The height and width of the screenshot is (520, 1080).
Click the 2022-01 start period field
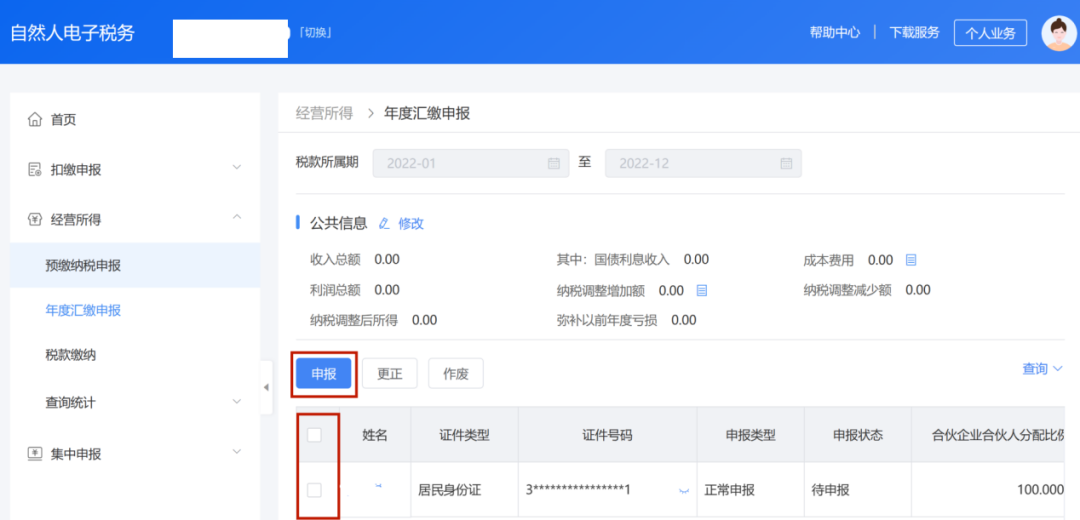pyautogui.click(x=471, y=163)
